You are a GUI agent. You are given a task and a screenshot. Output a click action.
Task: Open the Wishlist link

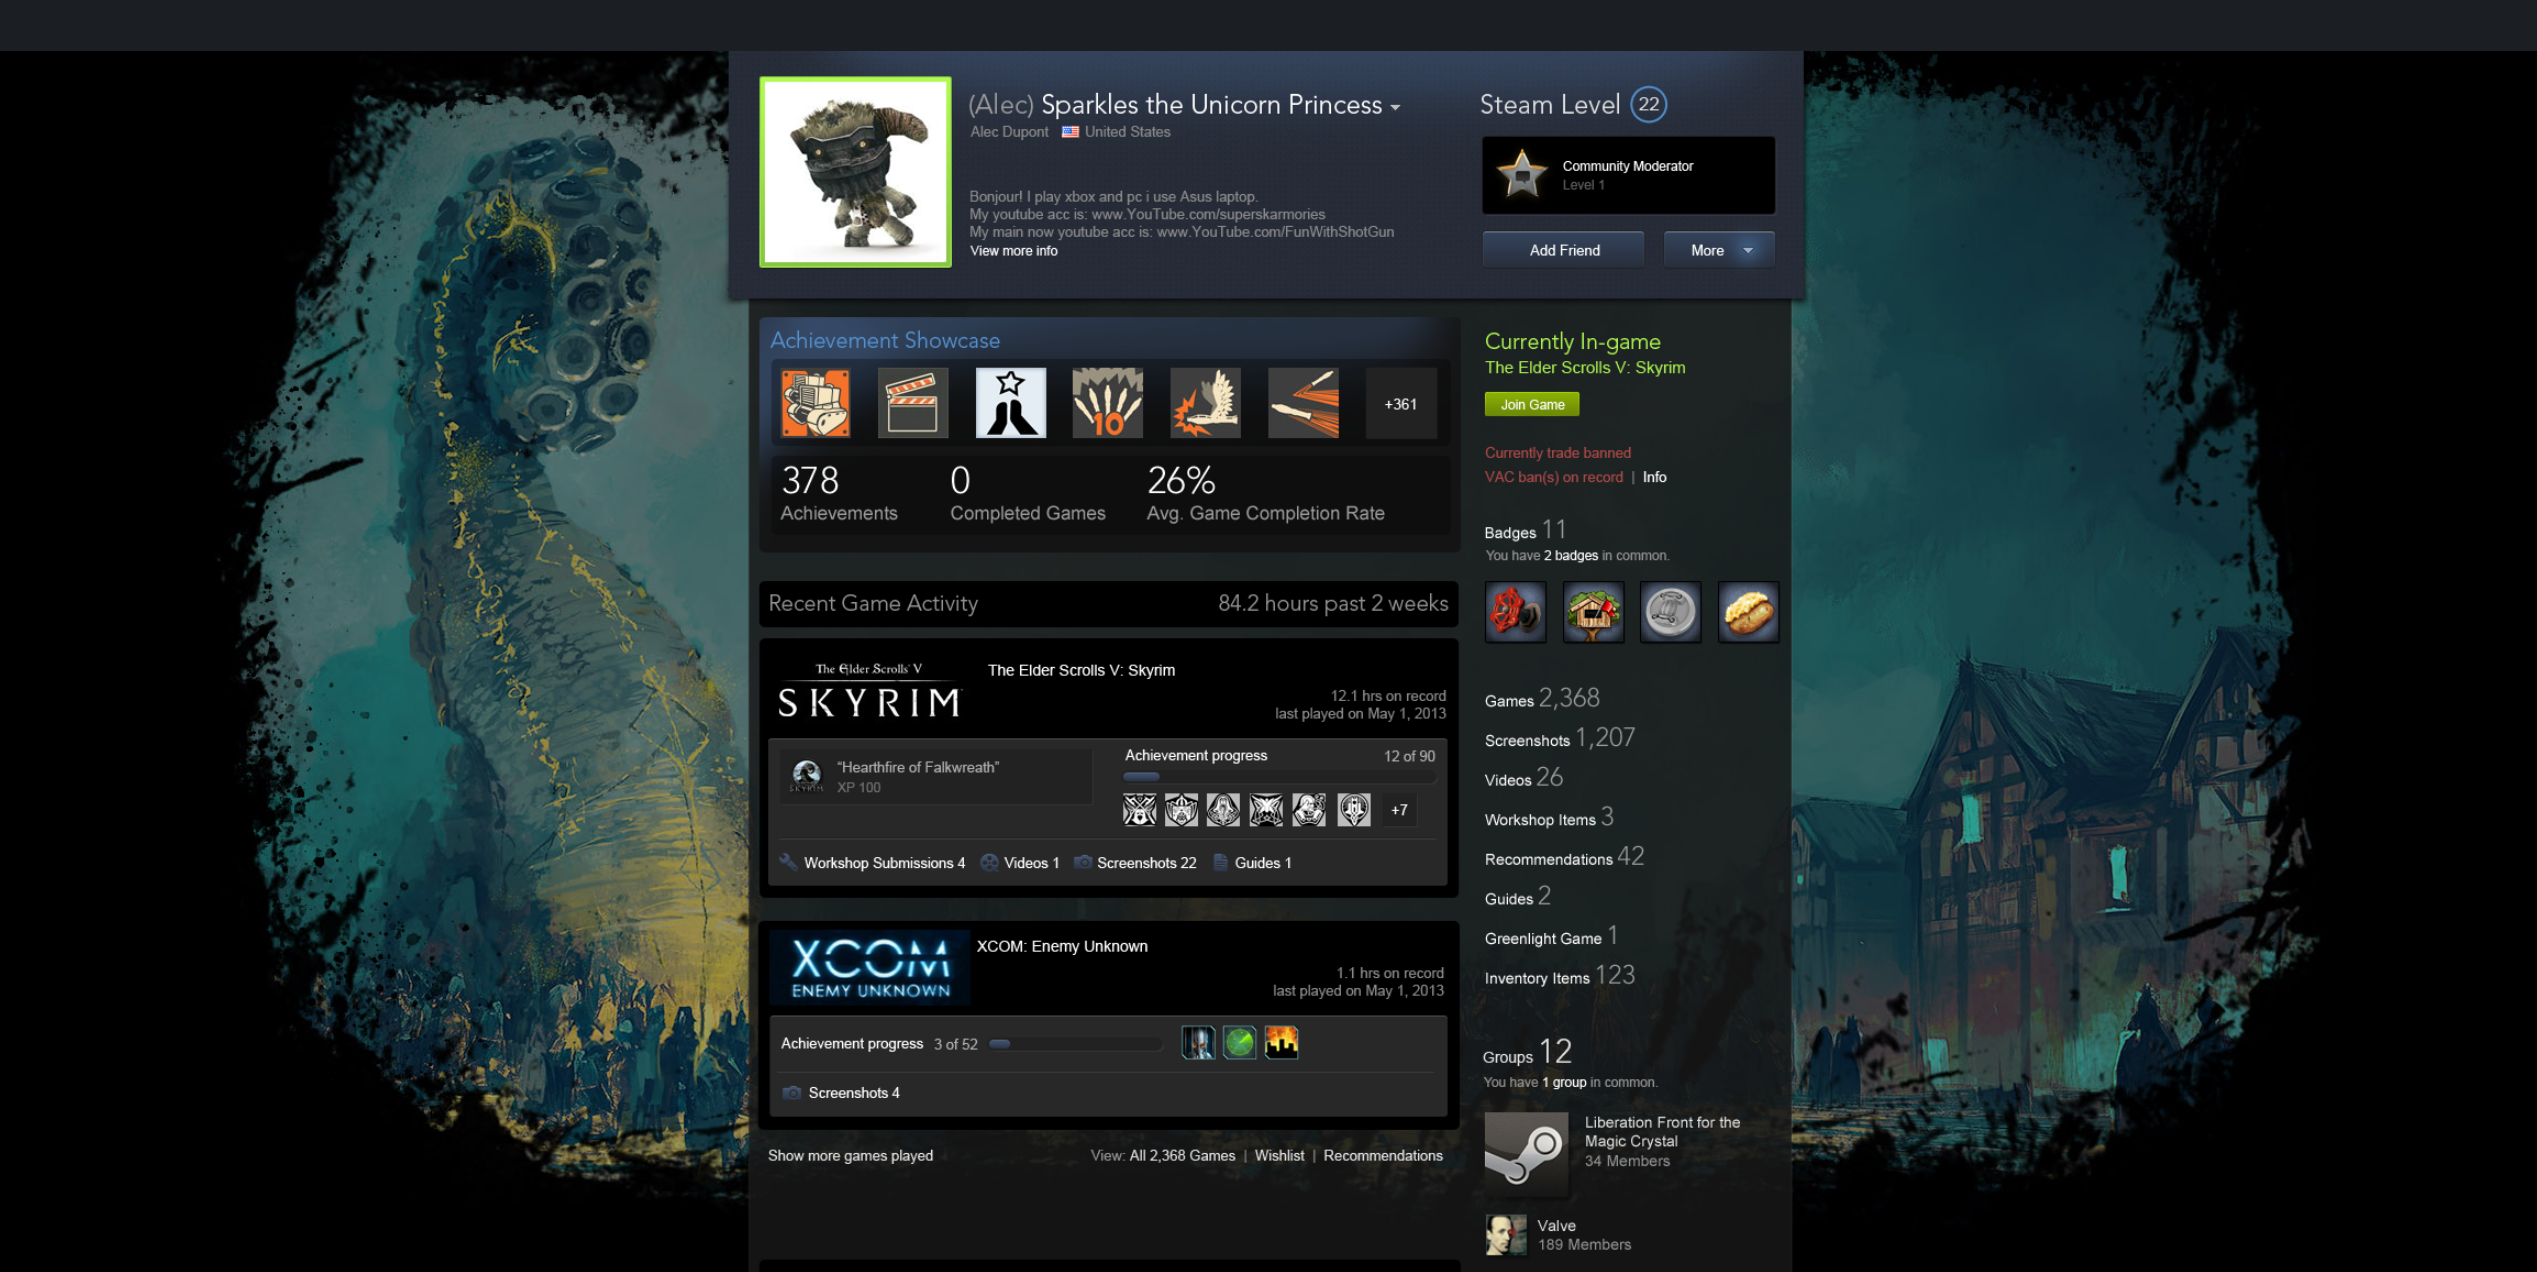coord(1279,1155)
